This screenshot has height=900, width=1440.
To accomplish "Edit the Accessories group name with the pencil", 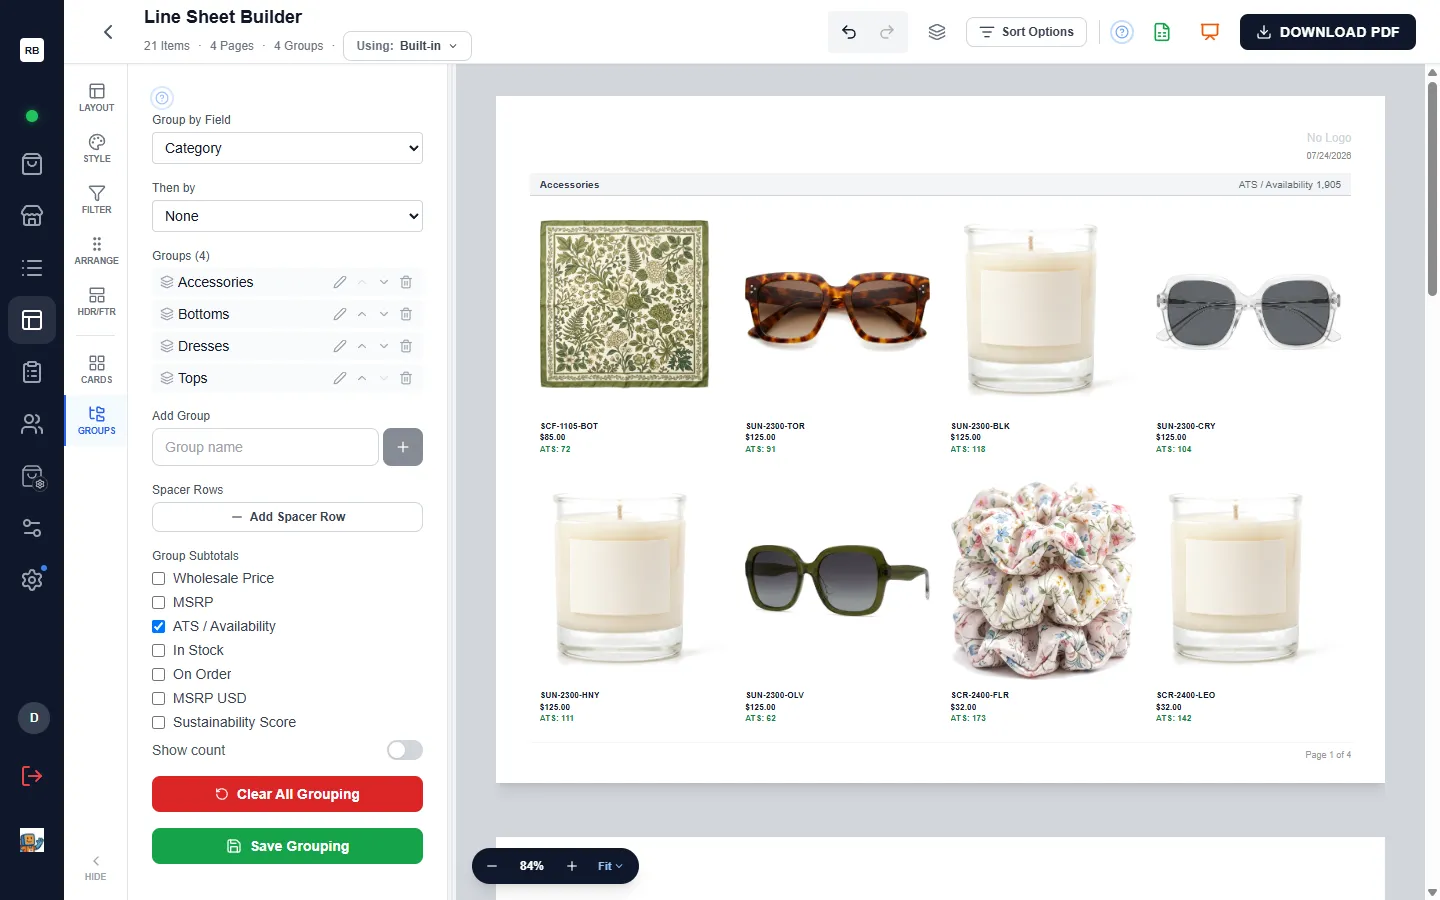I will click(340, 282).
